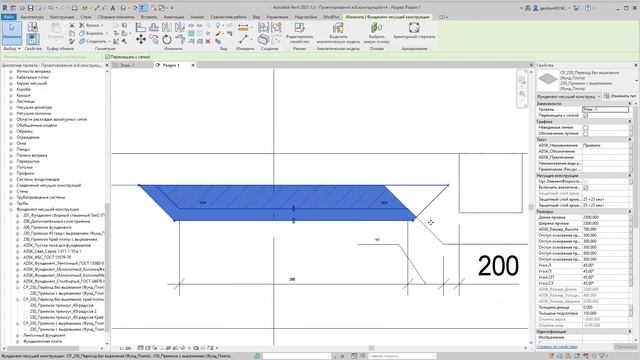The image size is (640, 360).
Task: Select the 'Лестницы' tree item
Action: (26, 101)
